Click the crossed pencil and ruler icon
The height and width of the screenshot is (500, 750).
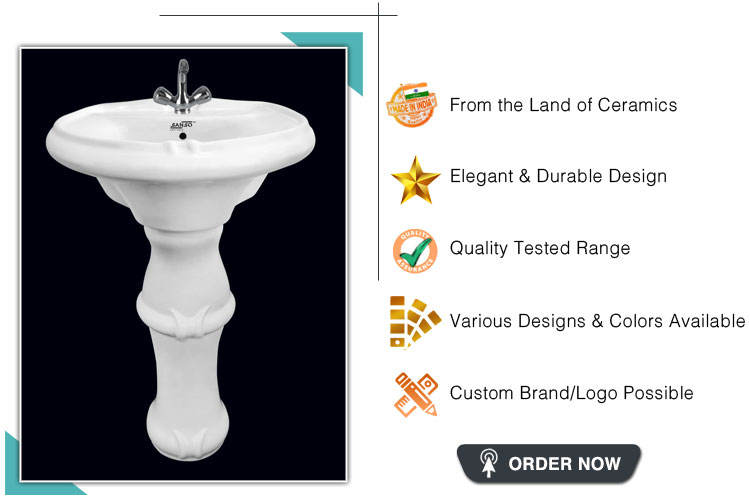point(415,395)
